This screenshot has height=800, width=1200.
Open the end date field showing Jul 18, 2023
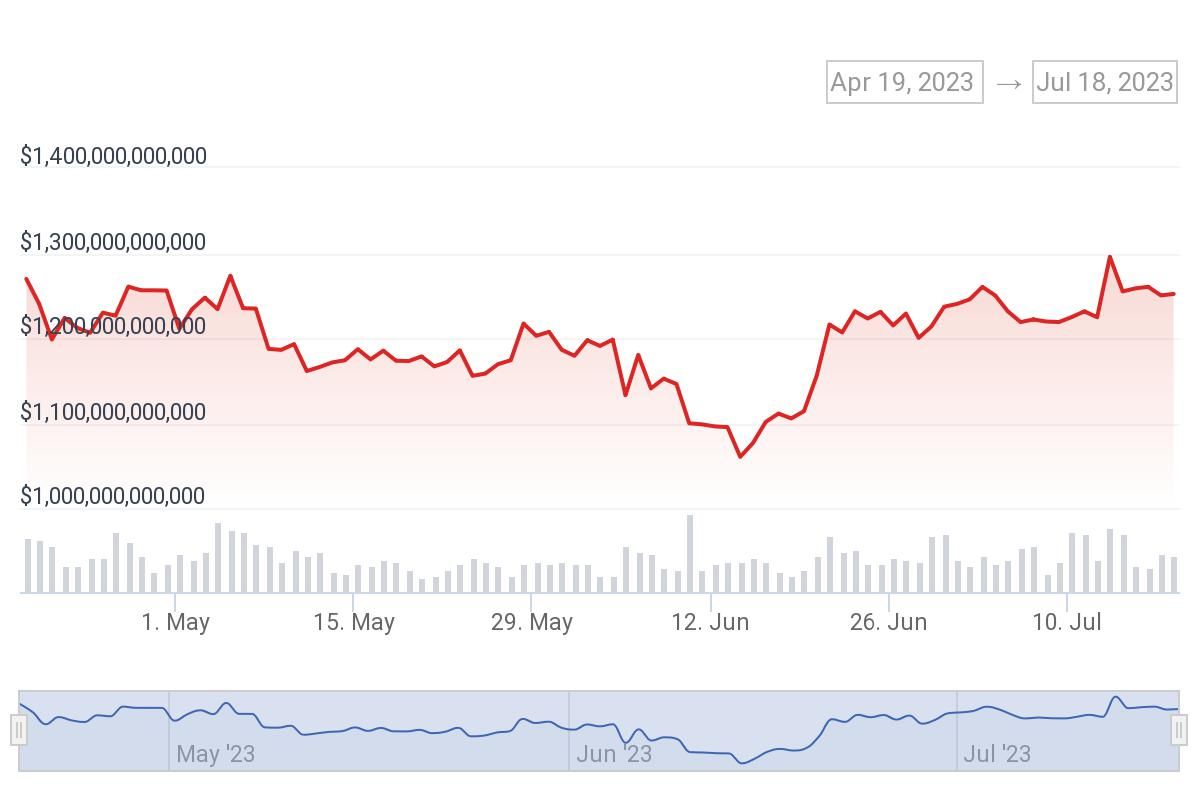pos(1104,82)
